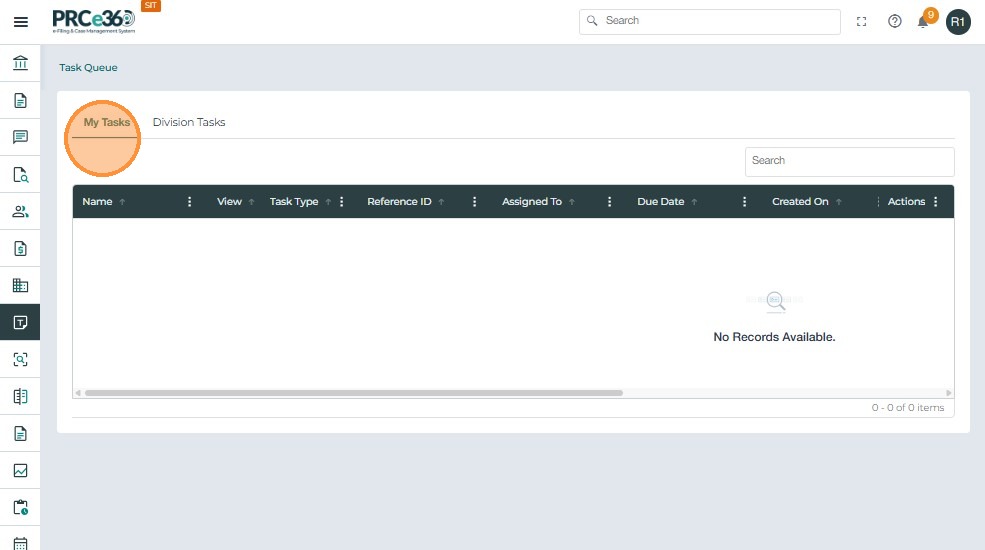The image size is (985, 550).
Task: Switch to the My Tasks tab
Action: pyautogui.click(x=107, y=122)
